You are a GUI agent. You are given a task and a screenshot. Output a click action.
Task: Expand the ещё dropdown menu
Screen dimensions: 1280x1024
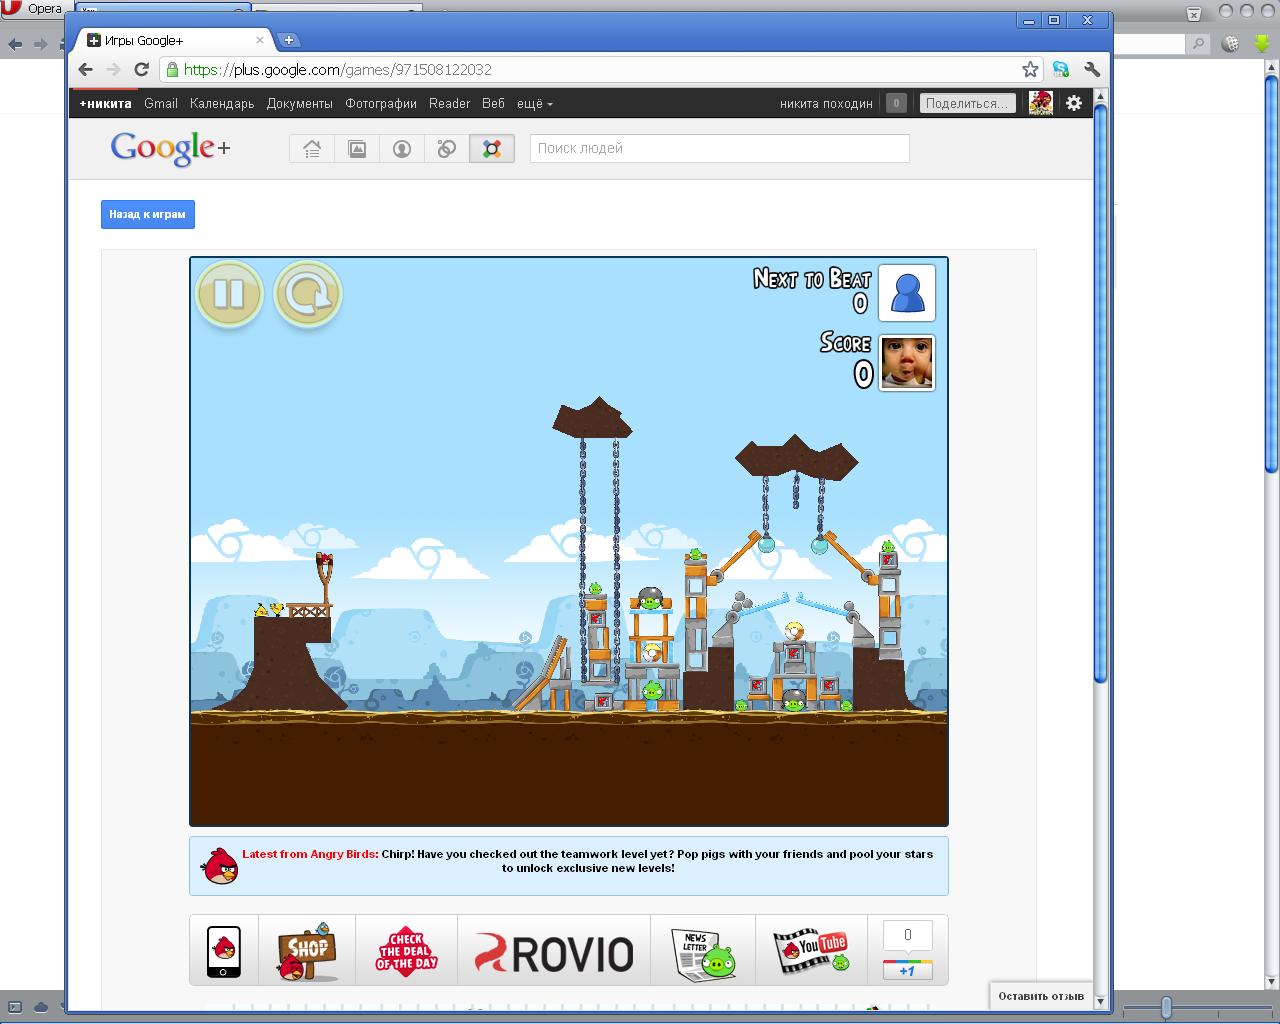[x=535, y=103]
